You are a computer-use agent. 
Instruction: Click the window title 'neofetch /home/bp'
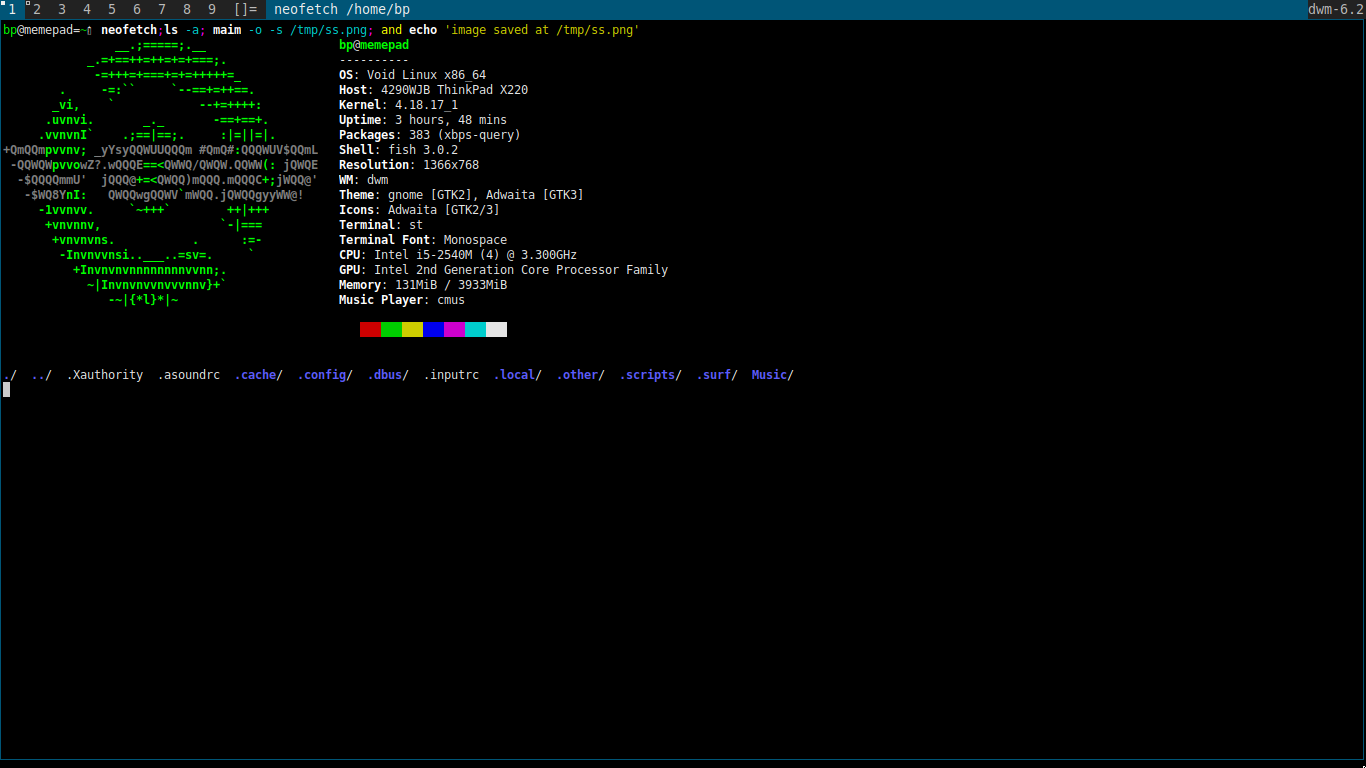[342, 9]
